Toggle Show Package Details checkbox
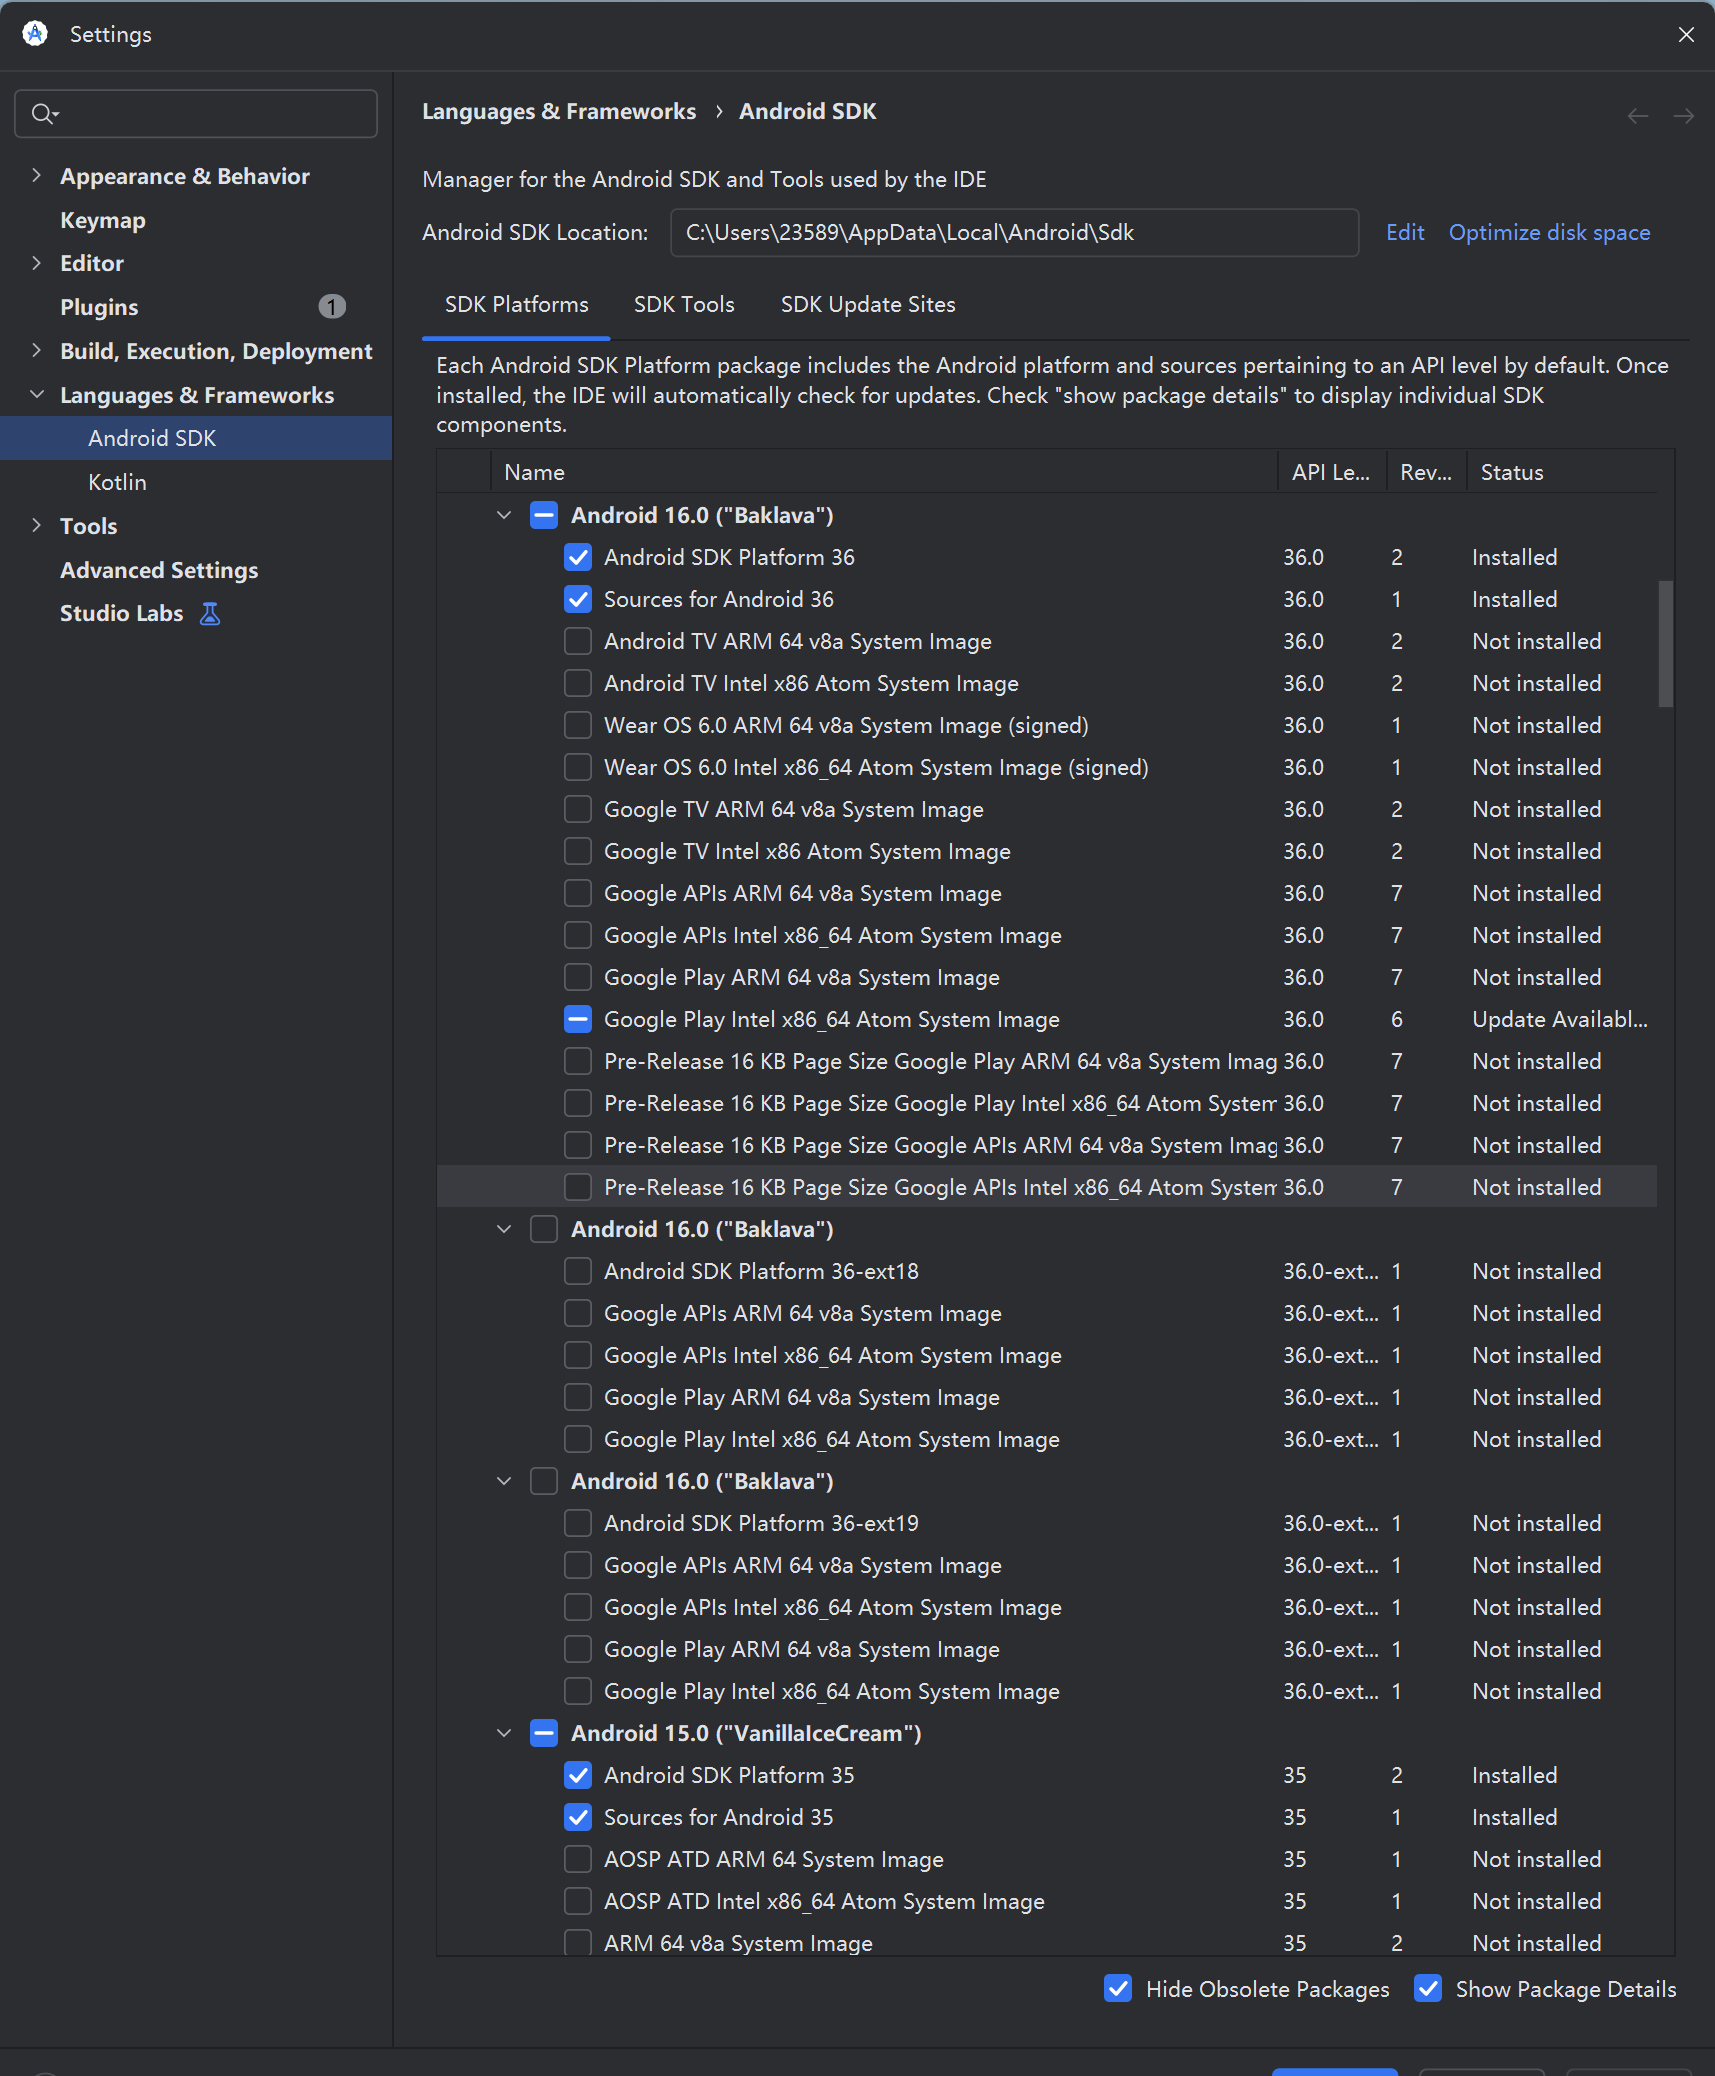 pos(1428,1988)
